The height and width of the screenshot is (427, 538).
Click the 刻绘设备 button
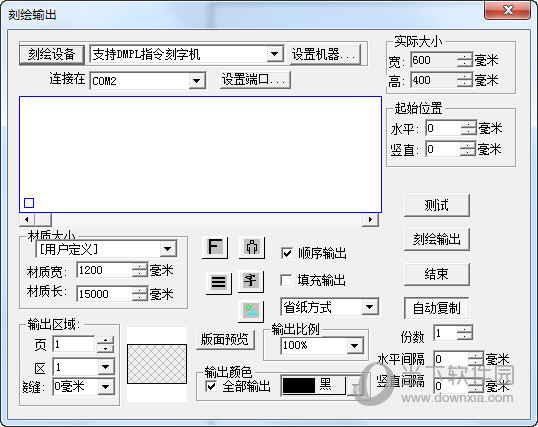tap(52, 54)
